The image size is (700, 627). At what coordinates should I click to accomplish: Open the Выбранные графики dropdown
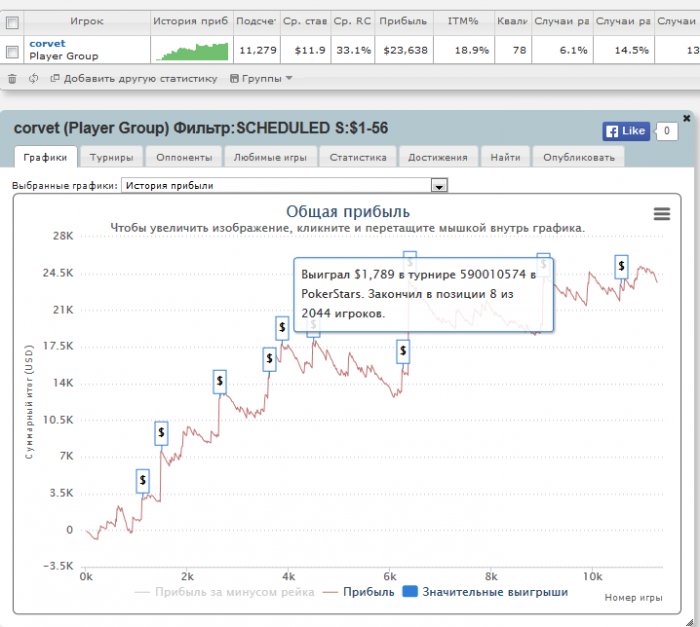tap(438, 185)
